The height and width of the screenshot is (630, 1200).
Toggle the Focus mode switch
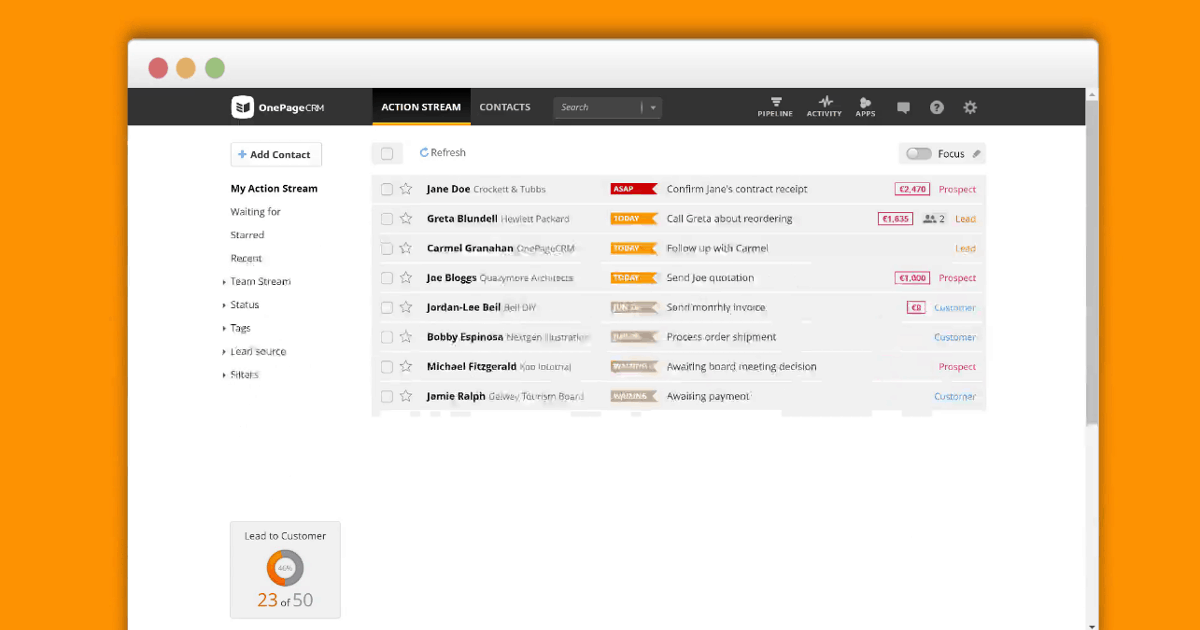pyautogui.click(x=918, y=154)
